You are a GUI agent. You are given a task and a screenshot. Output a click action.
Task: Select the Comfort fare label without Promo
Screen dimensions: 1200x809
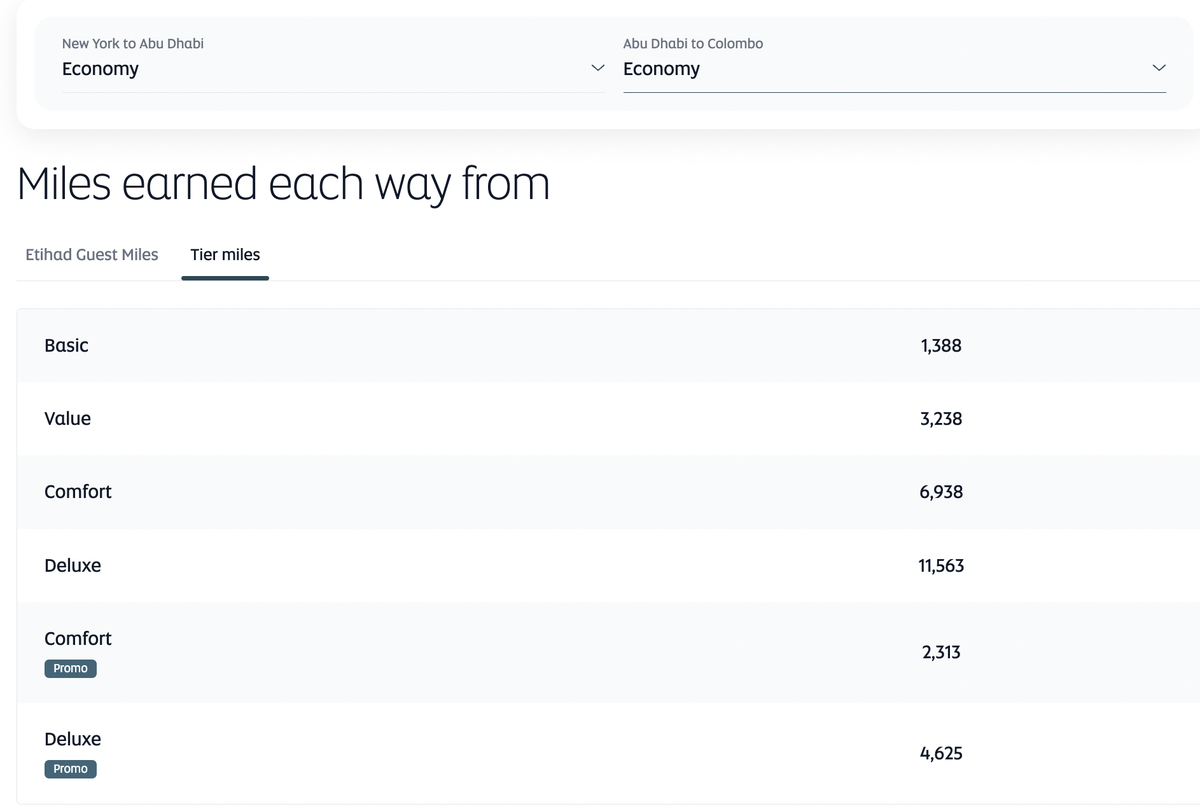pyautogui.click(x=78, y=492)
